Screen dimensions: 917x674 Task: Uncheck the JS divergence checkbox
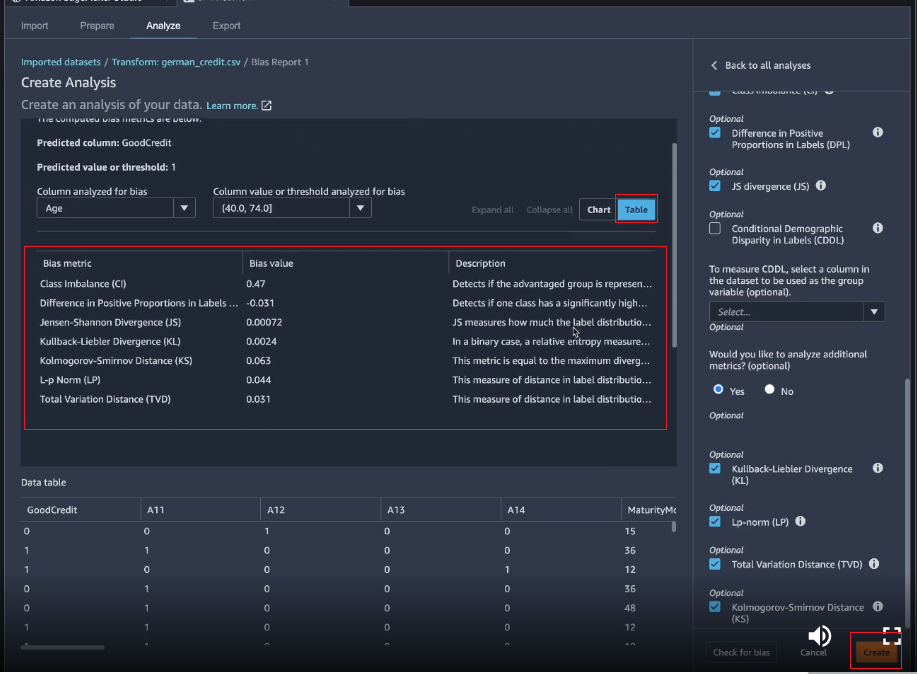(x=715, y=186)
